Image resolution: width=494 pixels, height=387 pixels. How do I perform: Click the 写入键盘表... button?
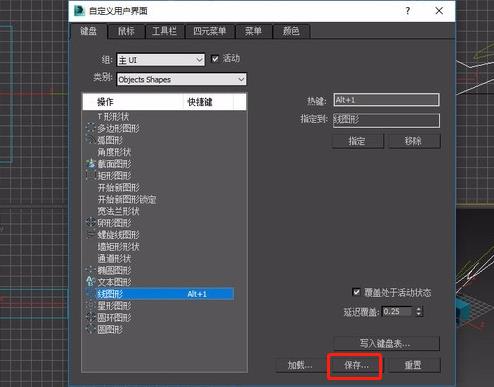(386, 343)
